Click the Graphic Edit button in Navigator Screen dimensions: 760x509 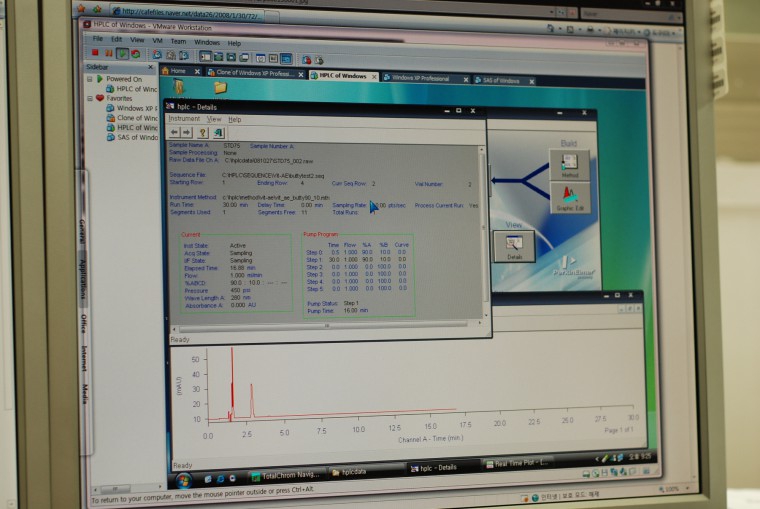click(x=570, y=197)
